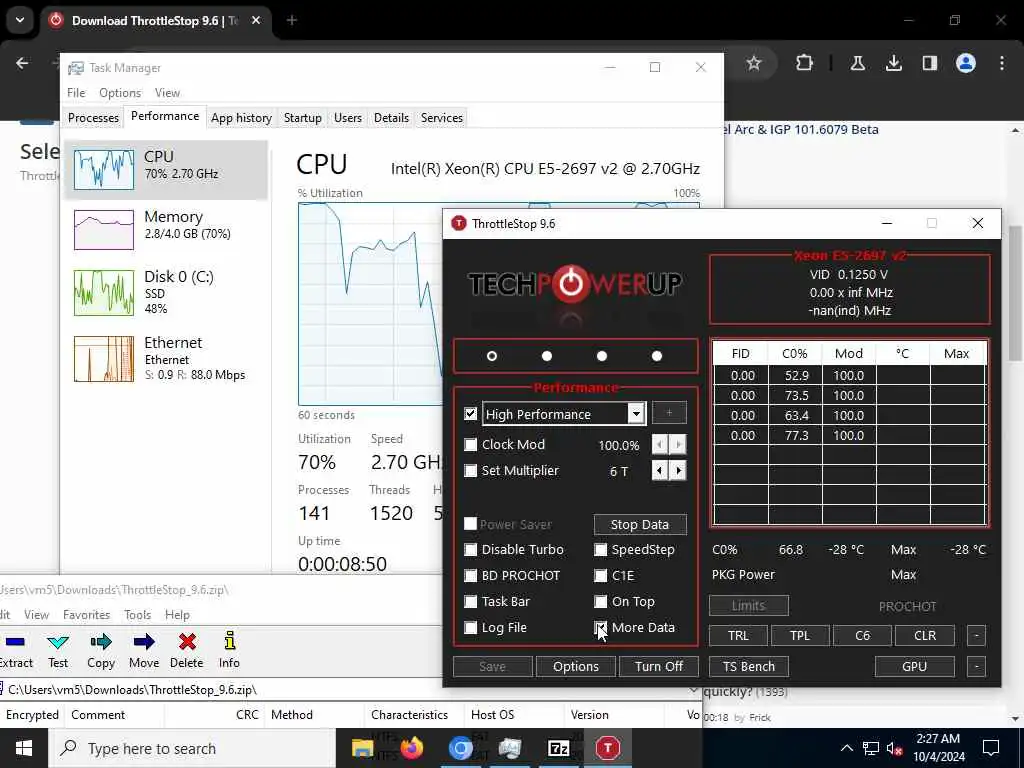
Task: Click the TPL button
Action: [x=800, y=635]
